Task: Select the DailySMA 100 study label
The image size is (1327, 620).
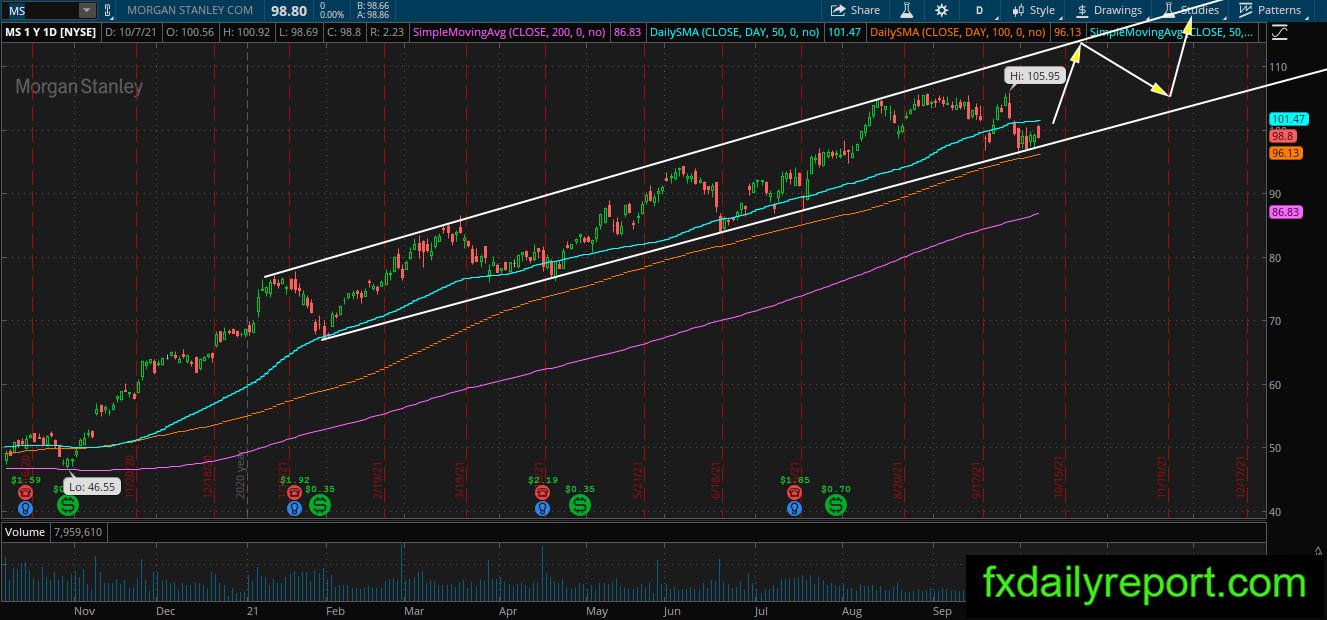Action: point(958,32)
